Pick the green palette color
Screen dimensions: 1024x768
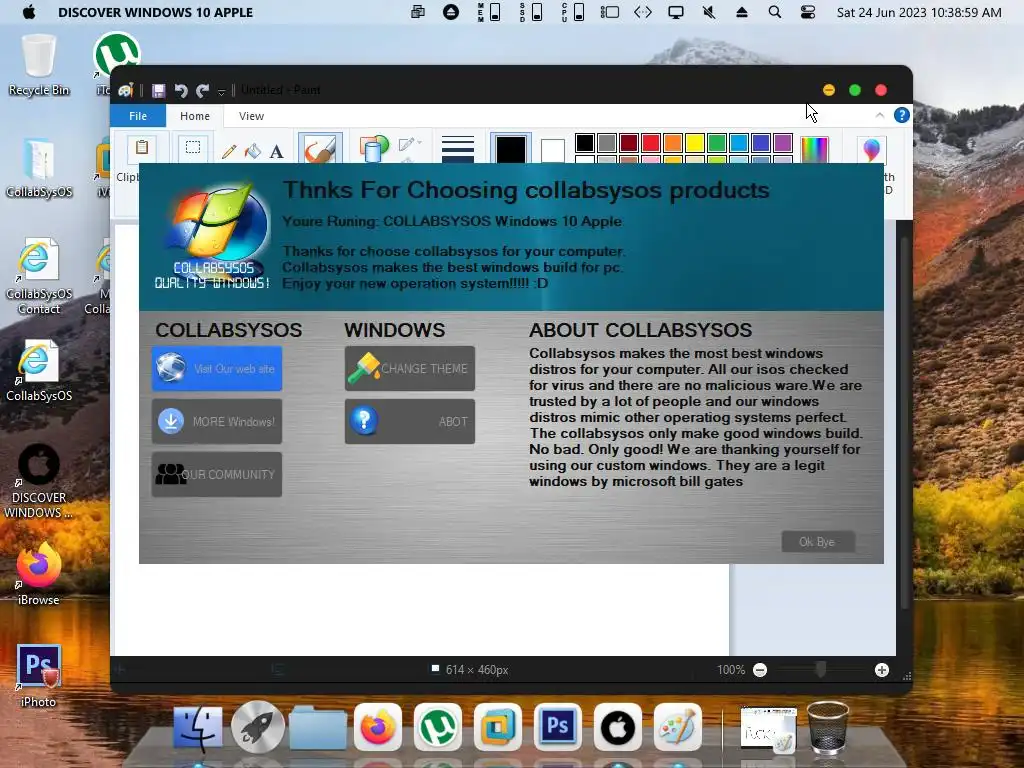tap(717, 142)
